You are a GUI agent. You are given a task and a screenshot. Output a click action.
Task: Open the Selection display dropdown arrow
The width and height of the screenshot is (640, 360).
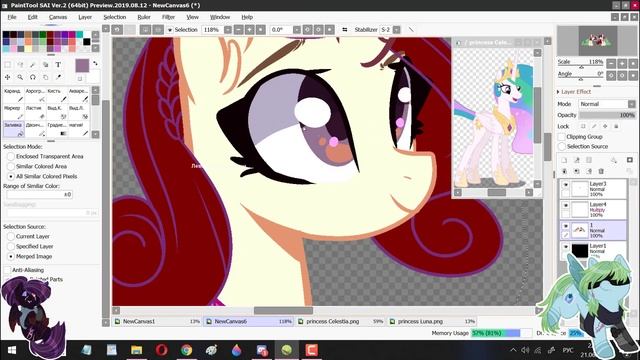coord(170,30)
